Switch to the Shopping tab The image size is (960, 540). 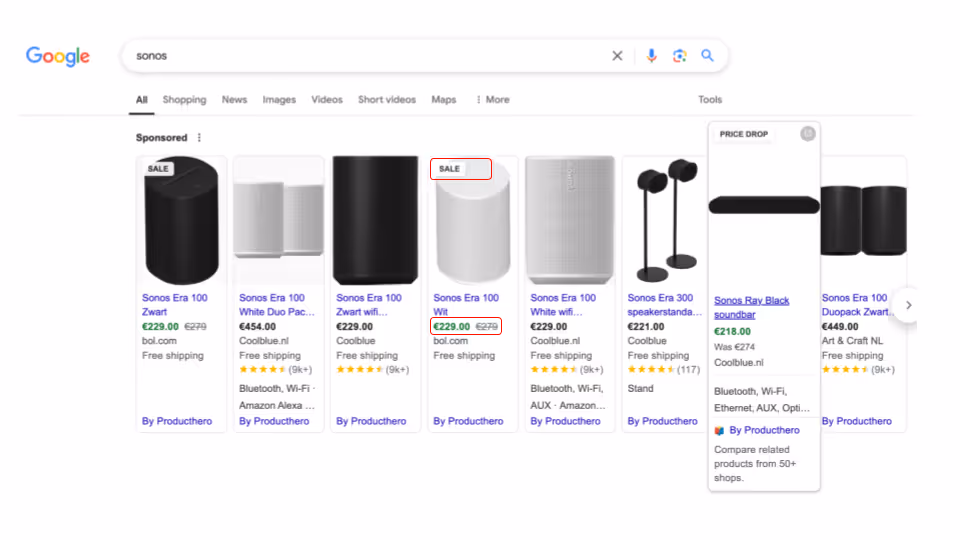coord(184,100)
